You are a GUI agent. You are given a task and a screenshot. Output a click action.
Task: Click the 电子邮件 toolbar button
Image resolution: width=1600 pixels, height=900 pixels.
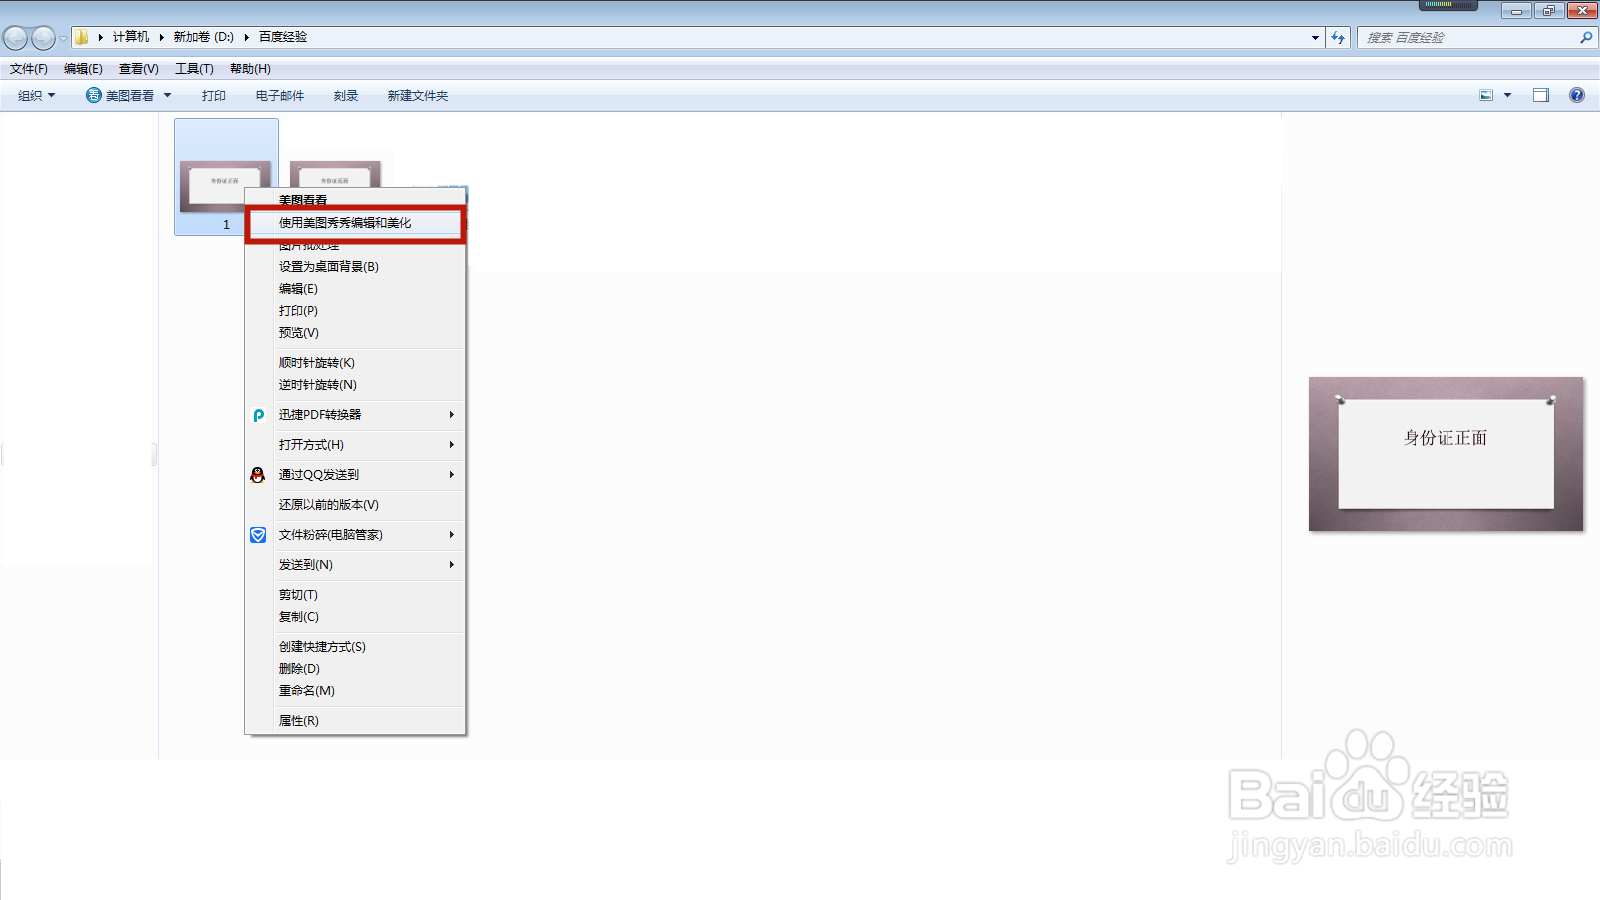[x=280, y=96]
